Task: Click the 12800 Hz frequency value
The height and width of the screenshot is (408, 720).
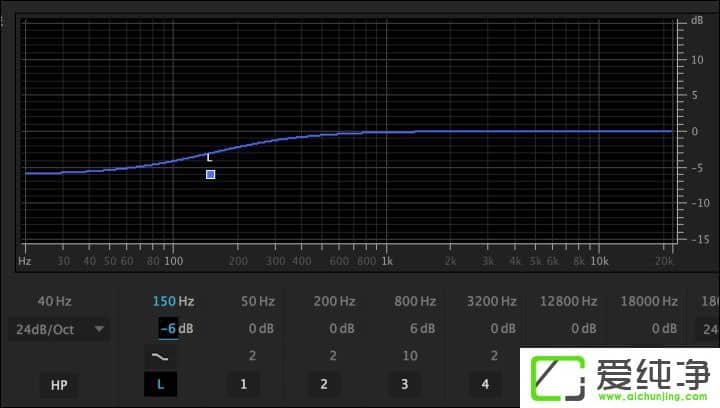Action: (x=569, y=301)
